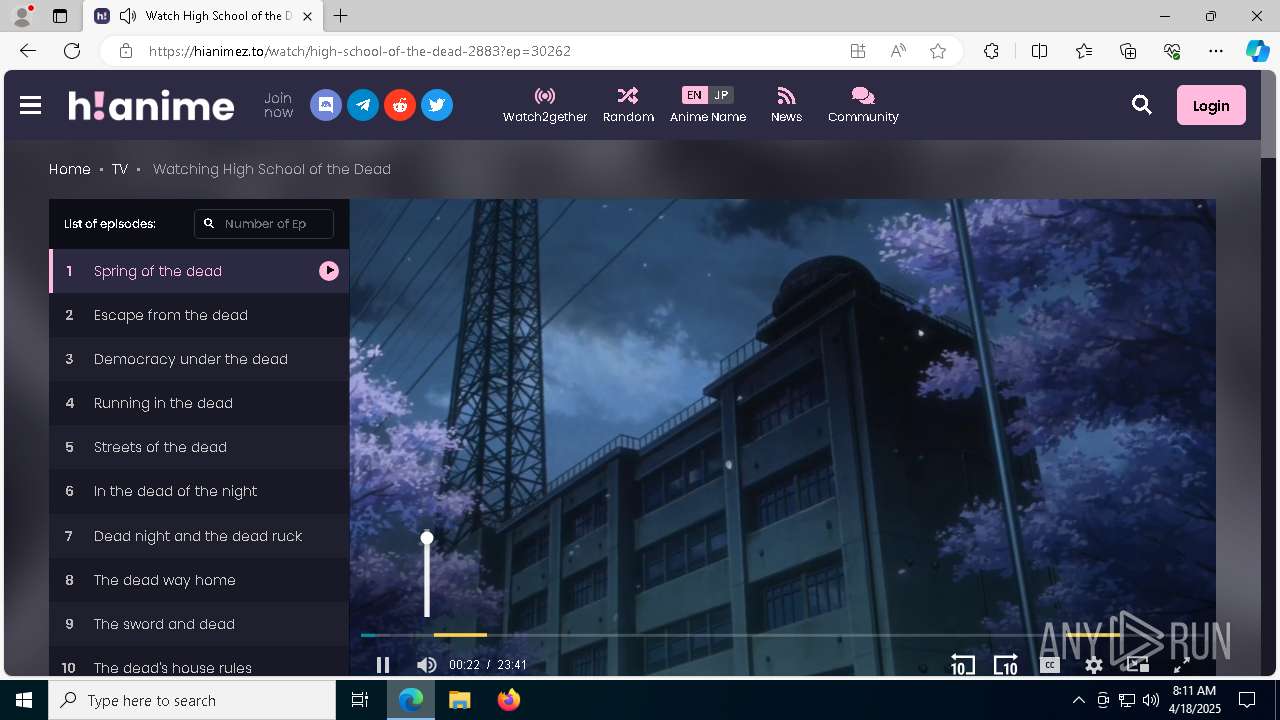Select episode 1 Spring of the dead
Screen dimensions: 1280x720
[x=199, y=271]
